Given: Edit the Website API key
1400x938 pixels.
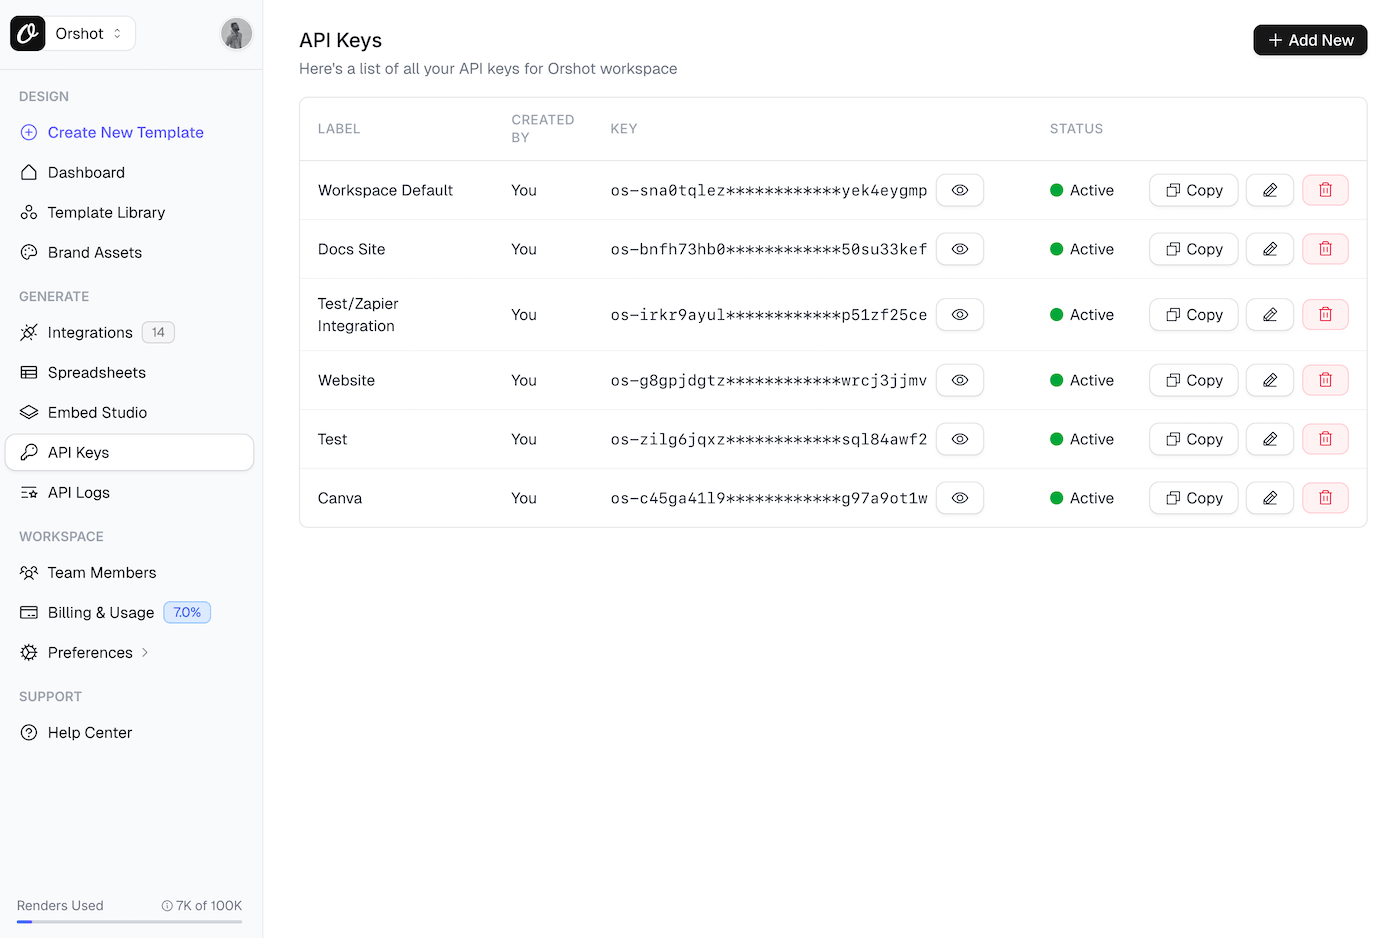Looking at the screenshot, I should click(x=1270, y=380).
